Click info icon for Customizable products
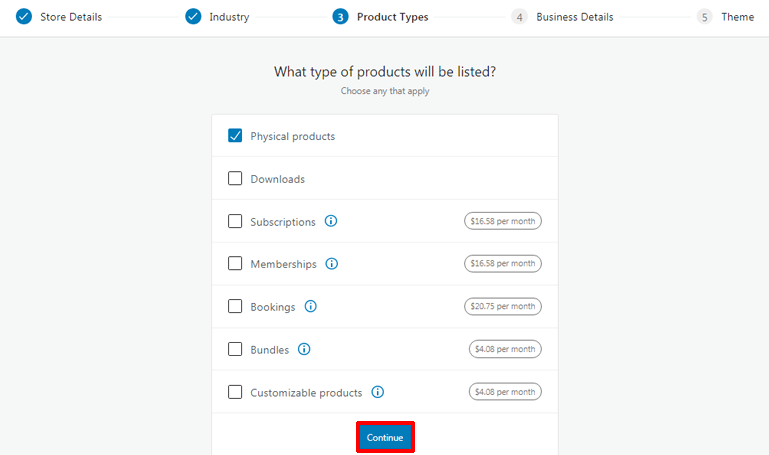Viewport: 769px width, 455px height. 378,392
